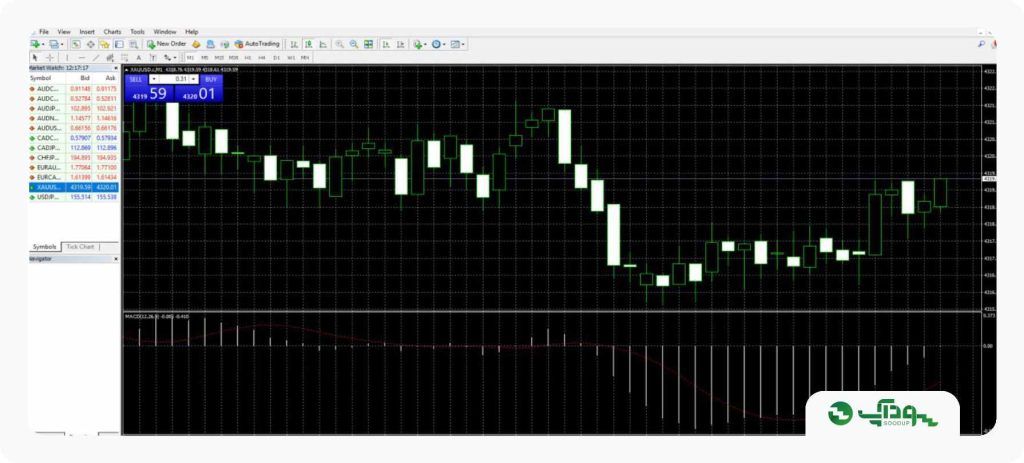Expand the indicators list dropdown

click(x=425, y=44)
